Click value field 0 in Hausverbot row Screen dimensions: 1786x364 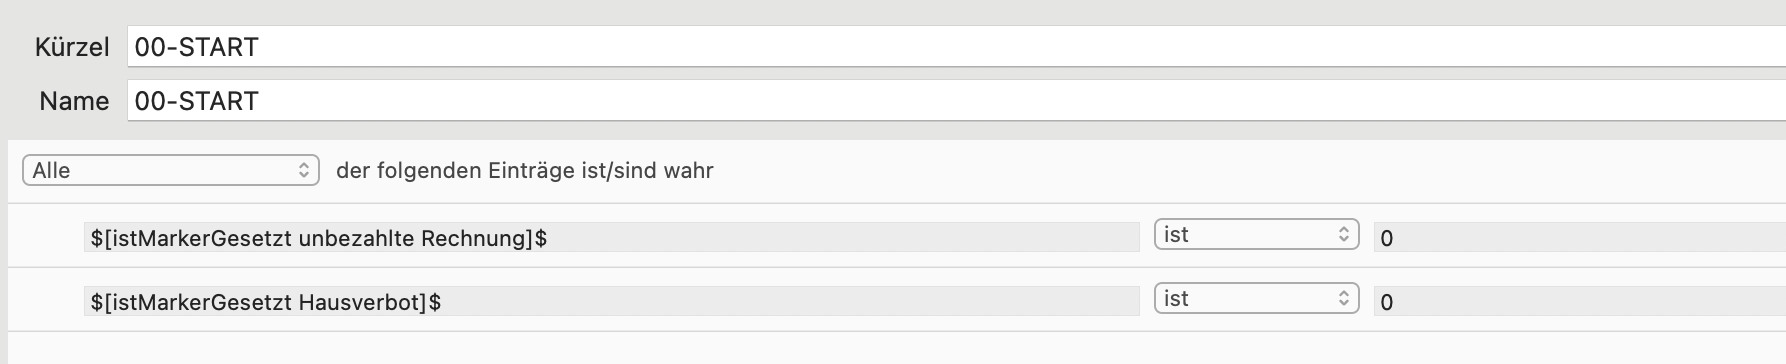(x=1580, y=301)
